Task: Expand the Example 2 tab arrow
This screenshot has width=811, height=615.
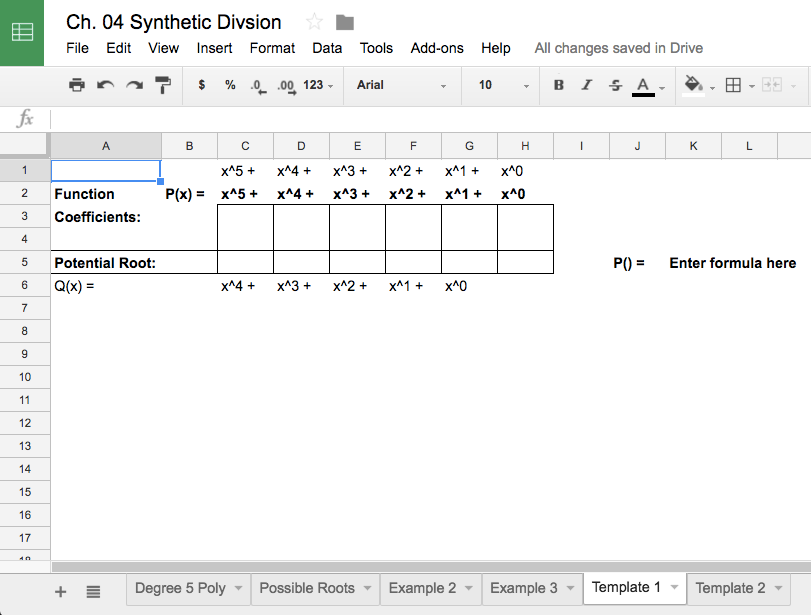Action: coord(469,588)
